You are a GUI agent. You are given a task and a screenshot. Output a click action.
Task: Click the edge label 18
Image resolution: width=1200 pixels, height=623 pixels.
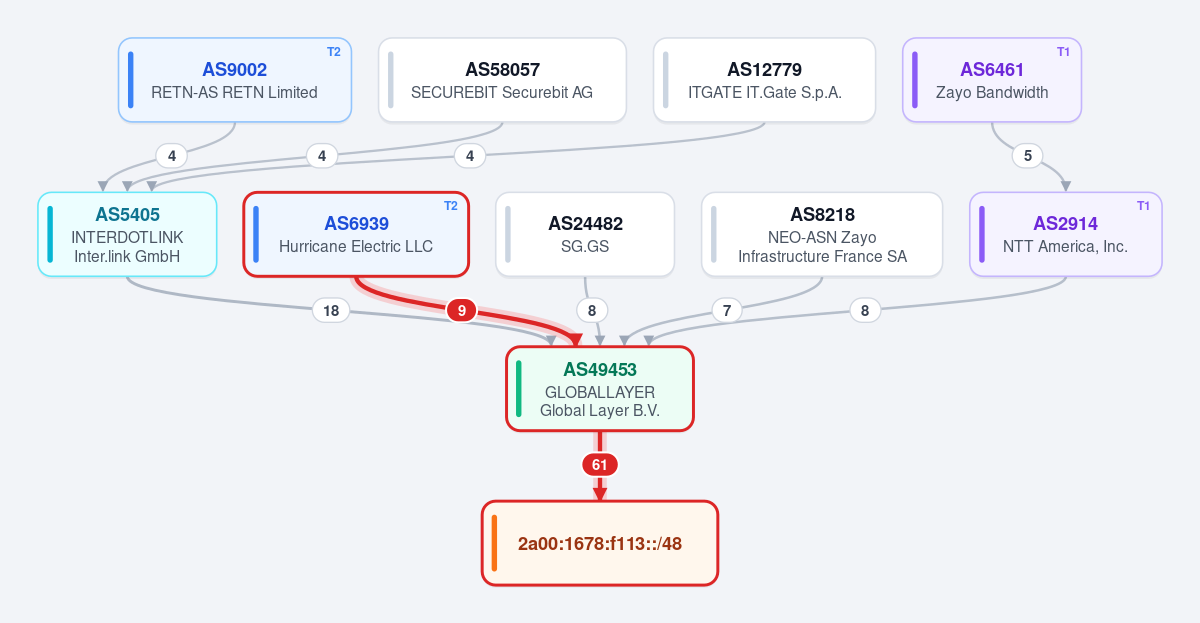pyautogui.click(x=331, y=311)
